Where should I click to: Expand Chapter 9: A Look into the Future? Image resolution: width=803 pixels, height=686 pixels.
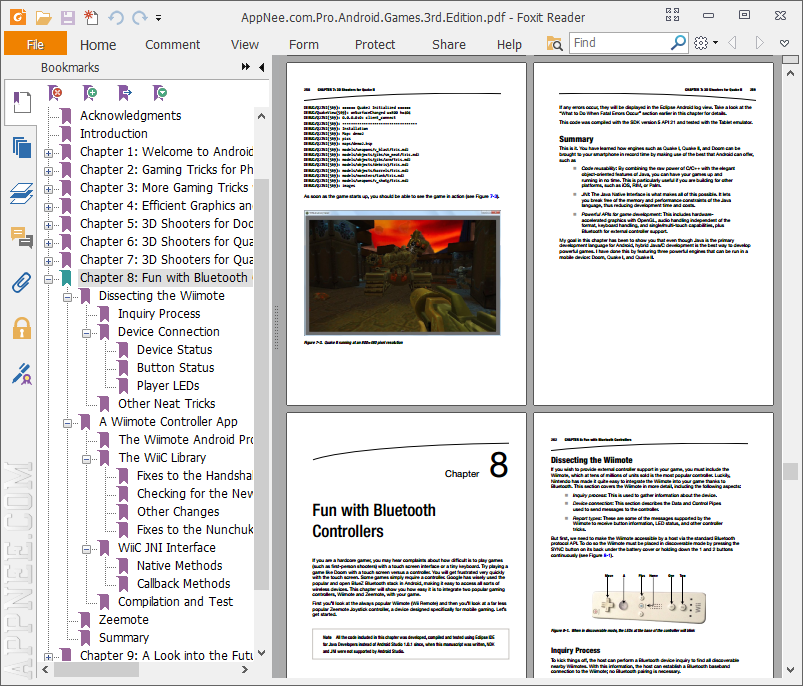48,657
